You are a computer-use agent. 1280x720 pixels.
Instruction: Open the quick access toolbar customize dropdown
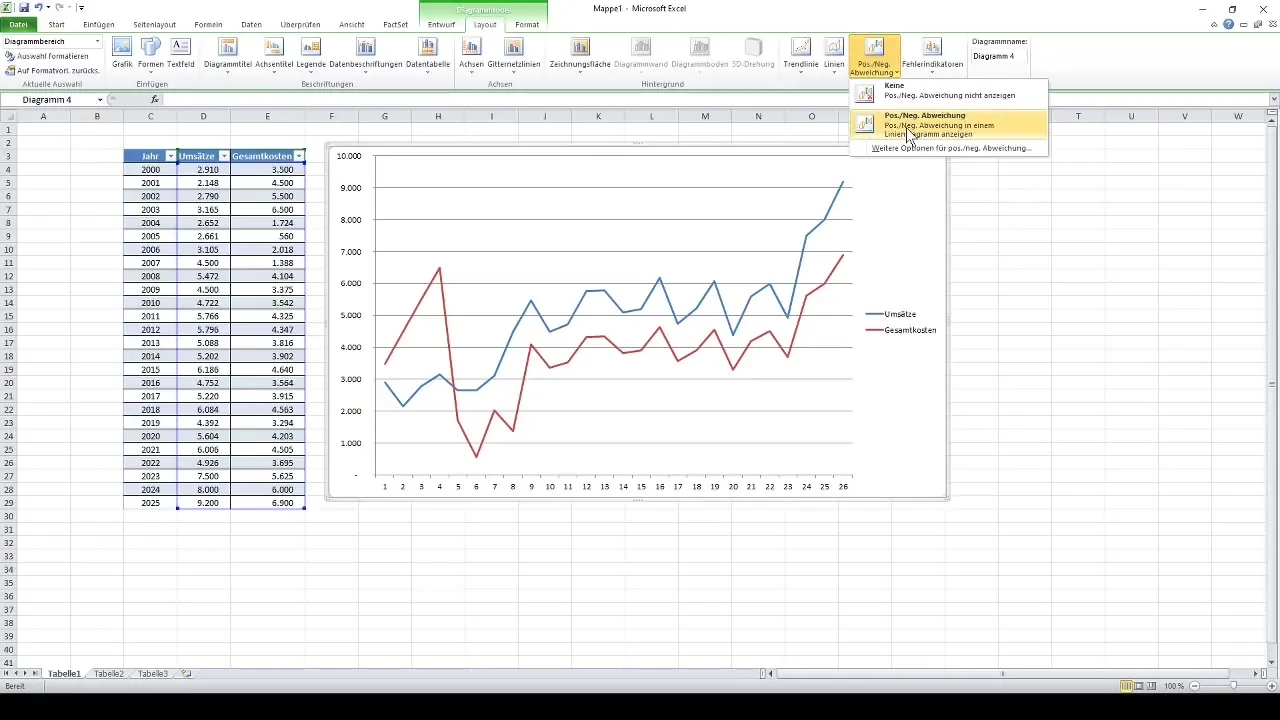pyautogui.click(x=82, y=7)
